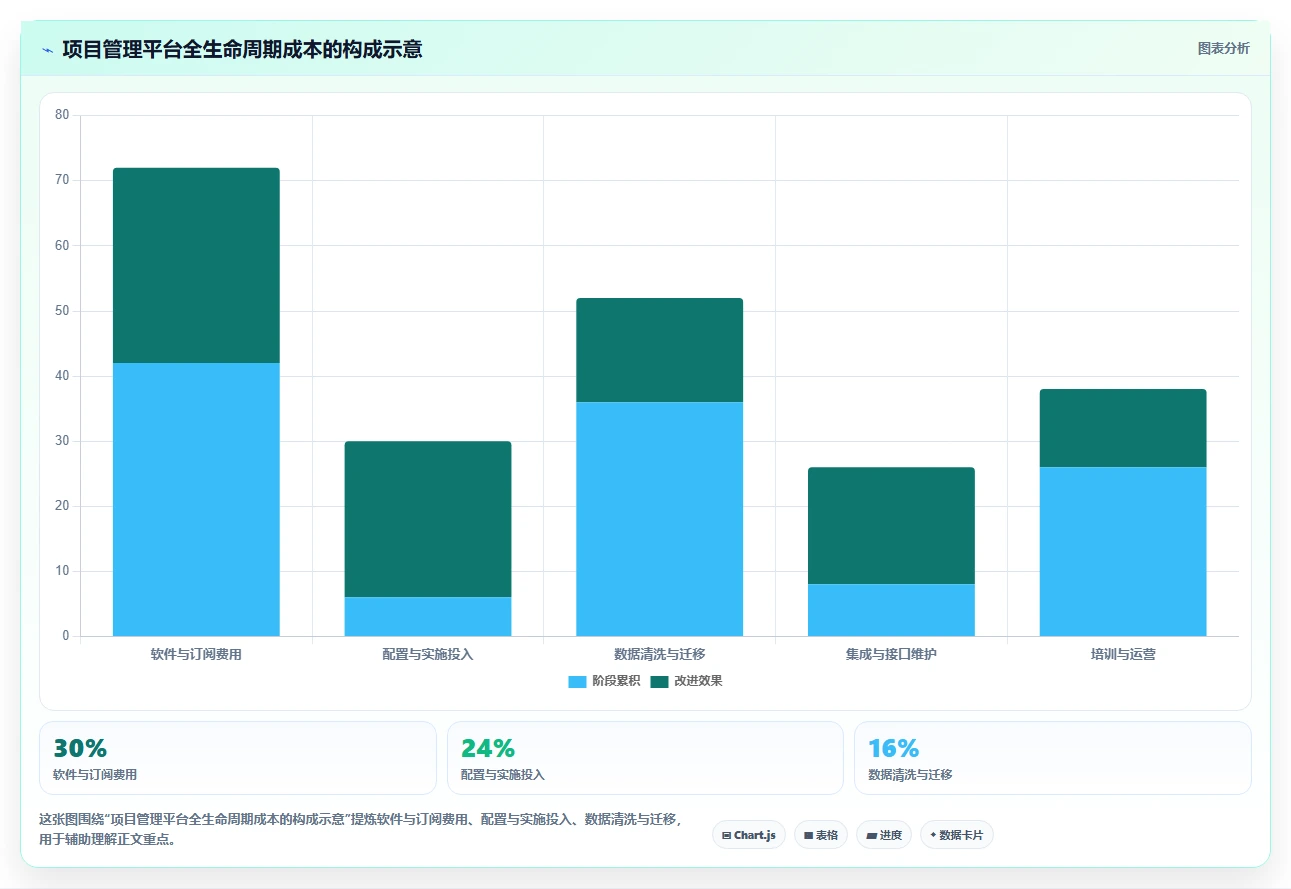Click the dark green segment for 配置与实施投入
The image size is (1291, 889).
pyautogui.click(x=428, y=519)
